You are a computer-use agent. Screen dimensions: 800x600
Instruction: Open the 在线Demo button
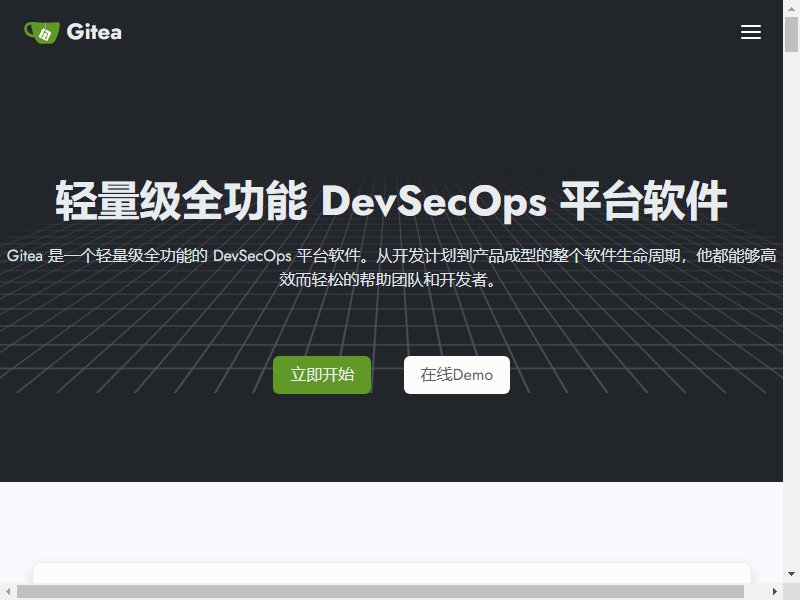tap(457, 374)
